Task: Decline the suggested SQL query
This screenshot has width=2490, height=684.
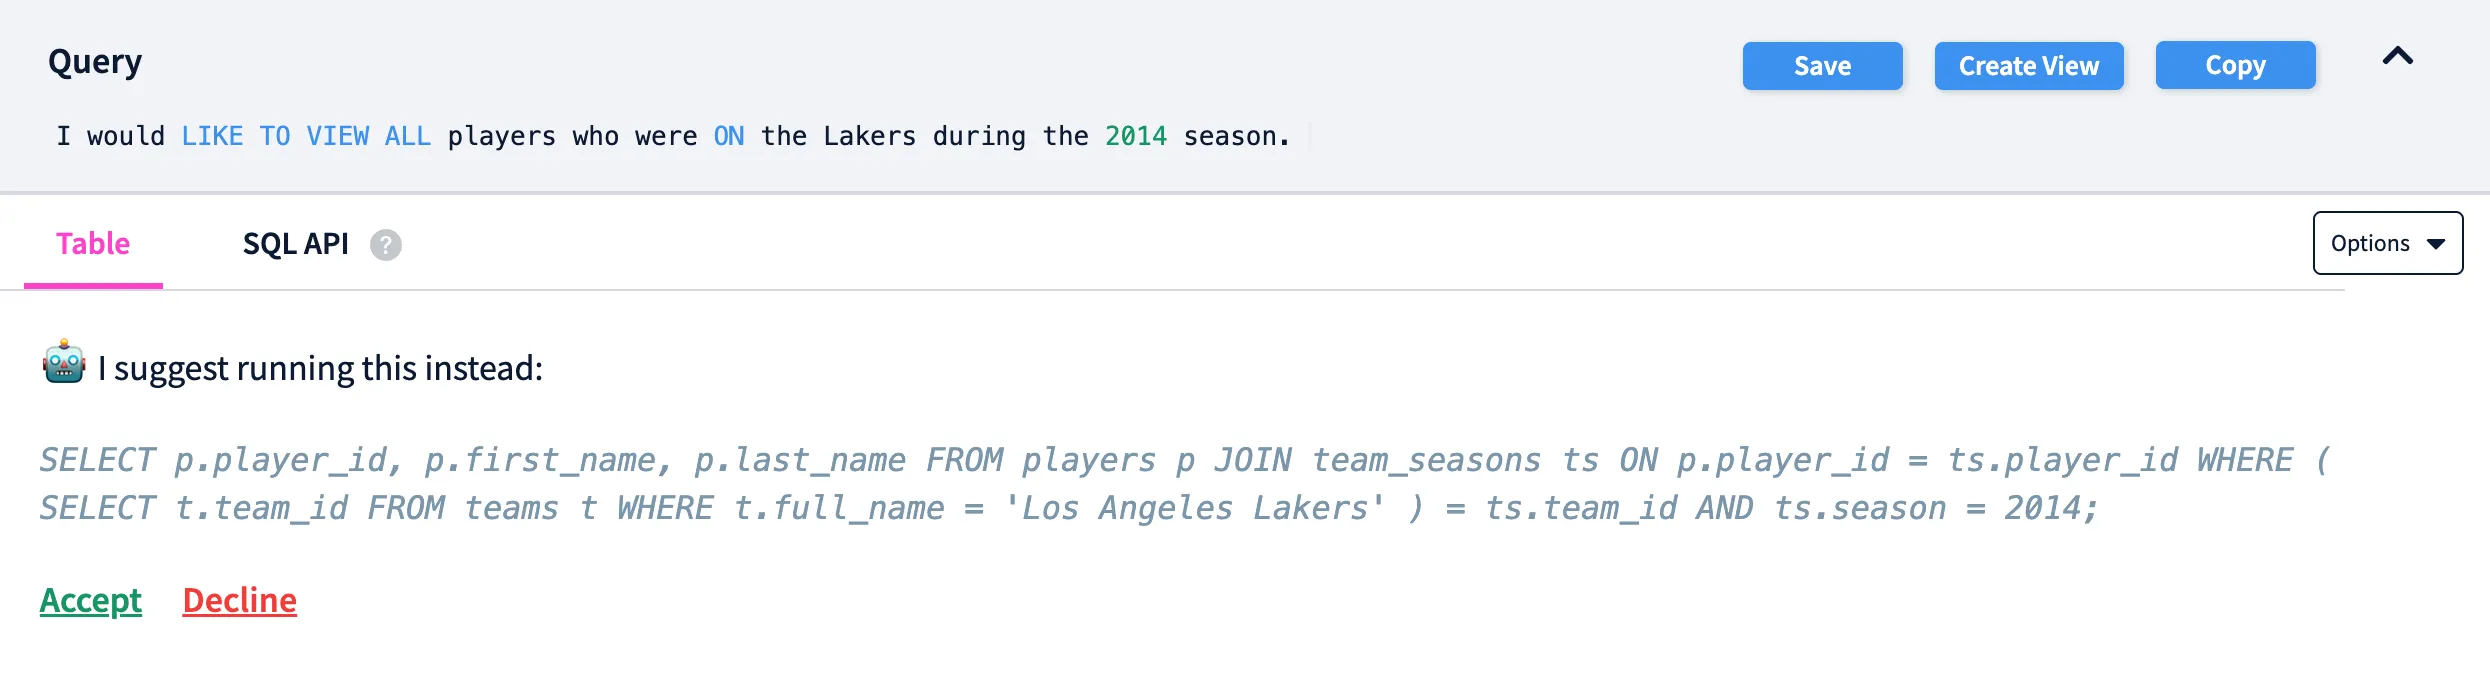Action: click(x=239, y=600)
